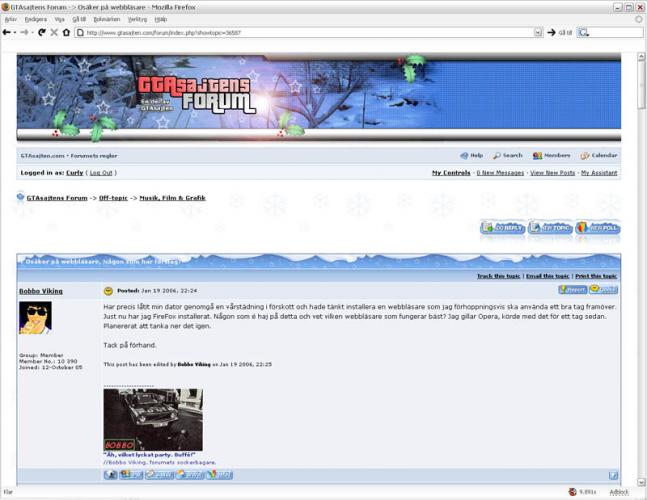Click the Stop loading X icon

click(x=53, y=32)
